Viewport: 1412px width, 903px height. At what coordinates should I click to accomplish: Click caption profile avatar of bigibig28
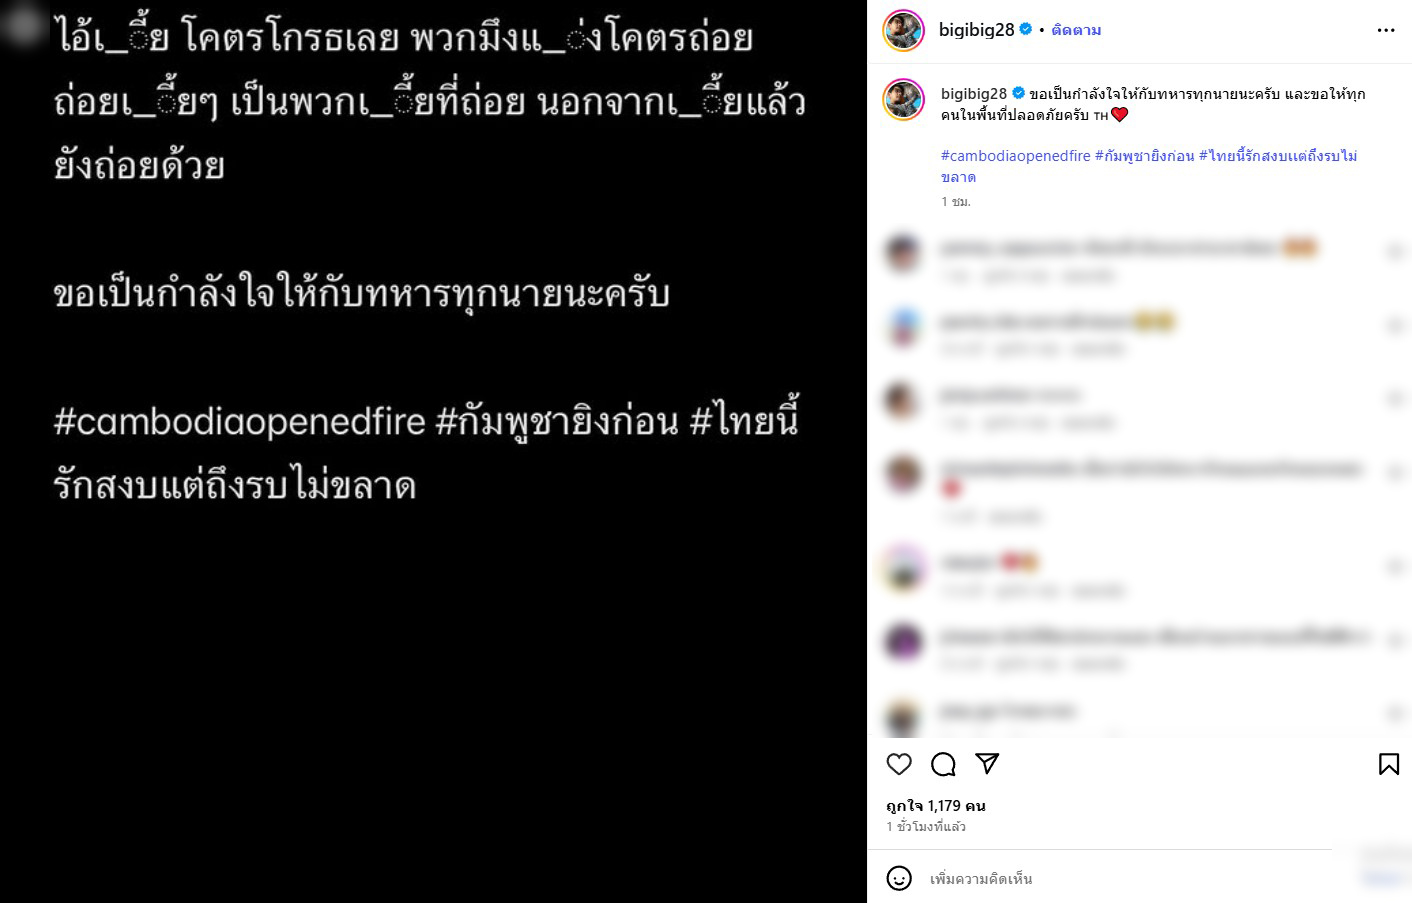903,99
